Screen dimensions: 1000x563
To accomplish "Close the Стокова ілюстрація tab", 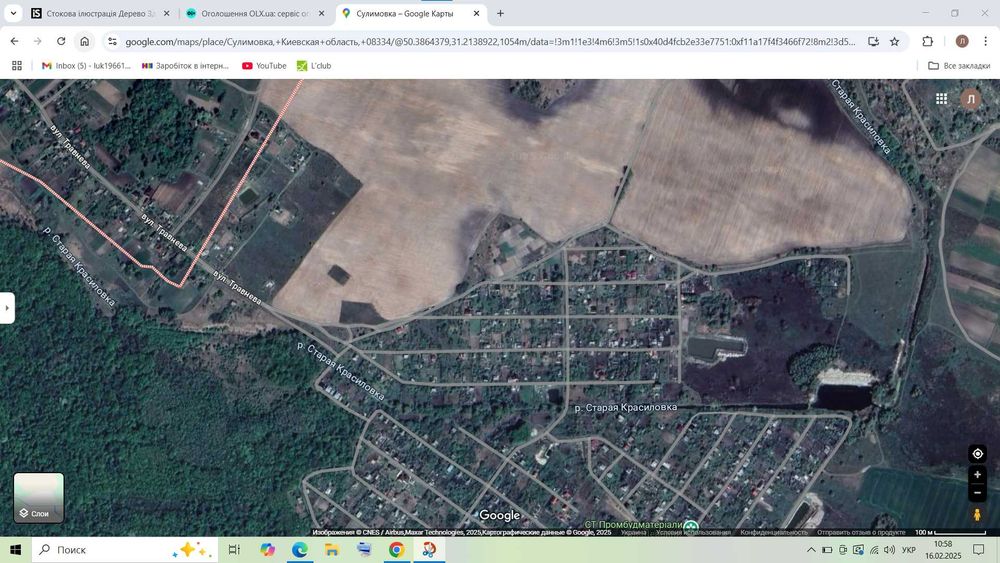I will point(166,13).
